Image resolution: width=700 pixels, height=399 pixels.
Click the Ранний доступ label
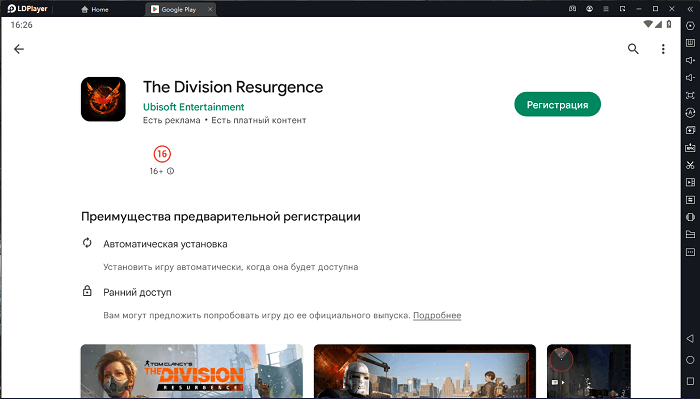click(137, 292)
